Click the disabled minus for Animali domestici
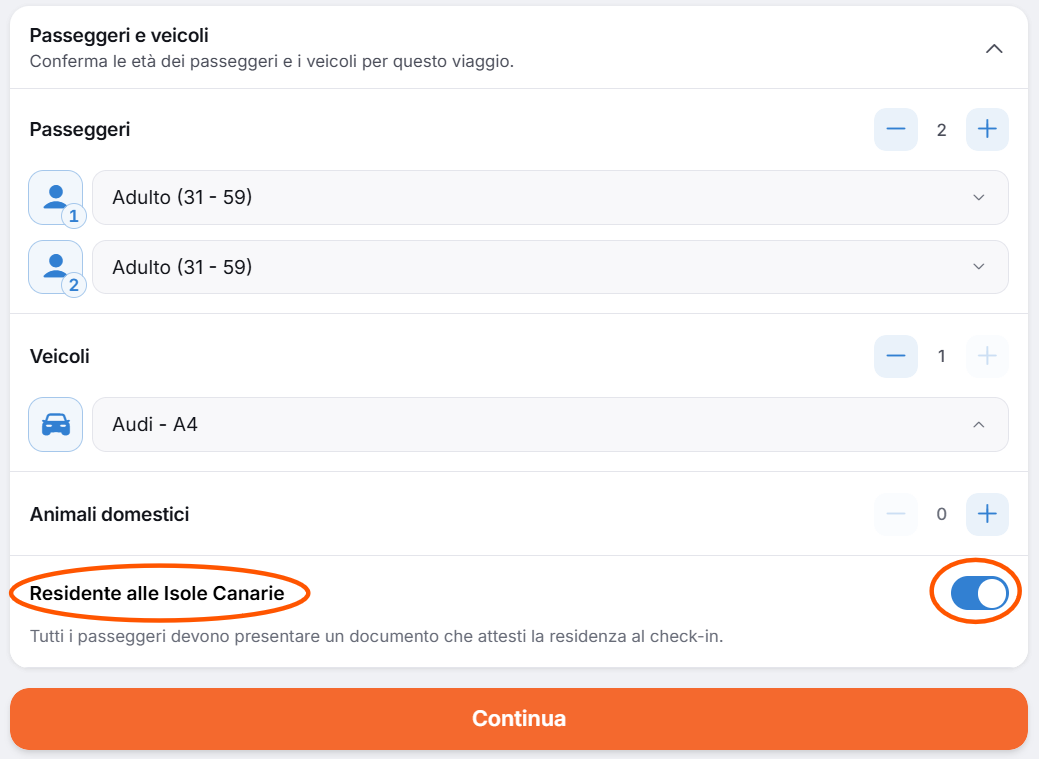 click(896, 514)
